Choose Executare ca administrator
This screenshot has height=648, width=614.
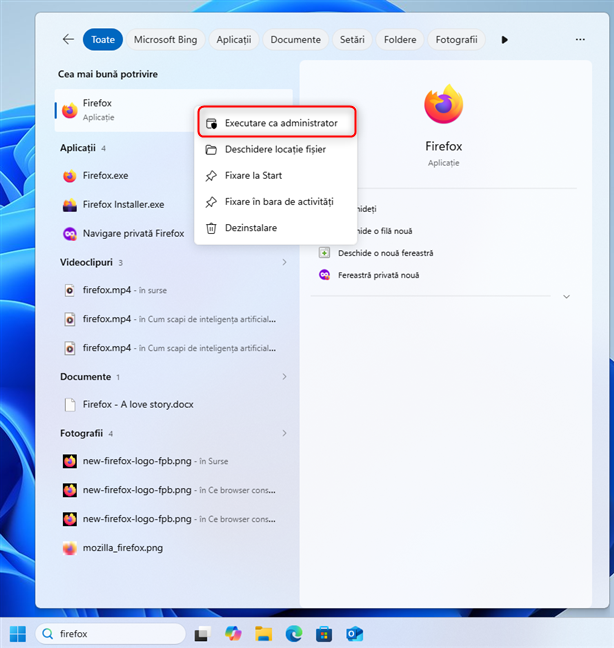point(277,123)
